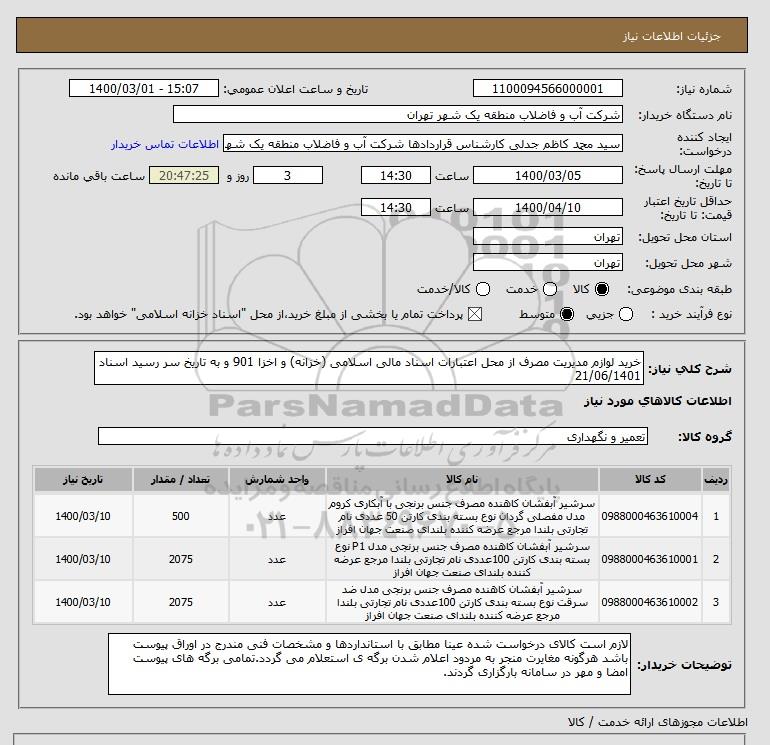The height and width of the screenshot is (745, 770).
Task: Select the جزیی purchase process radio
Action: (x=626, y=314)
